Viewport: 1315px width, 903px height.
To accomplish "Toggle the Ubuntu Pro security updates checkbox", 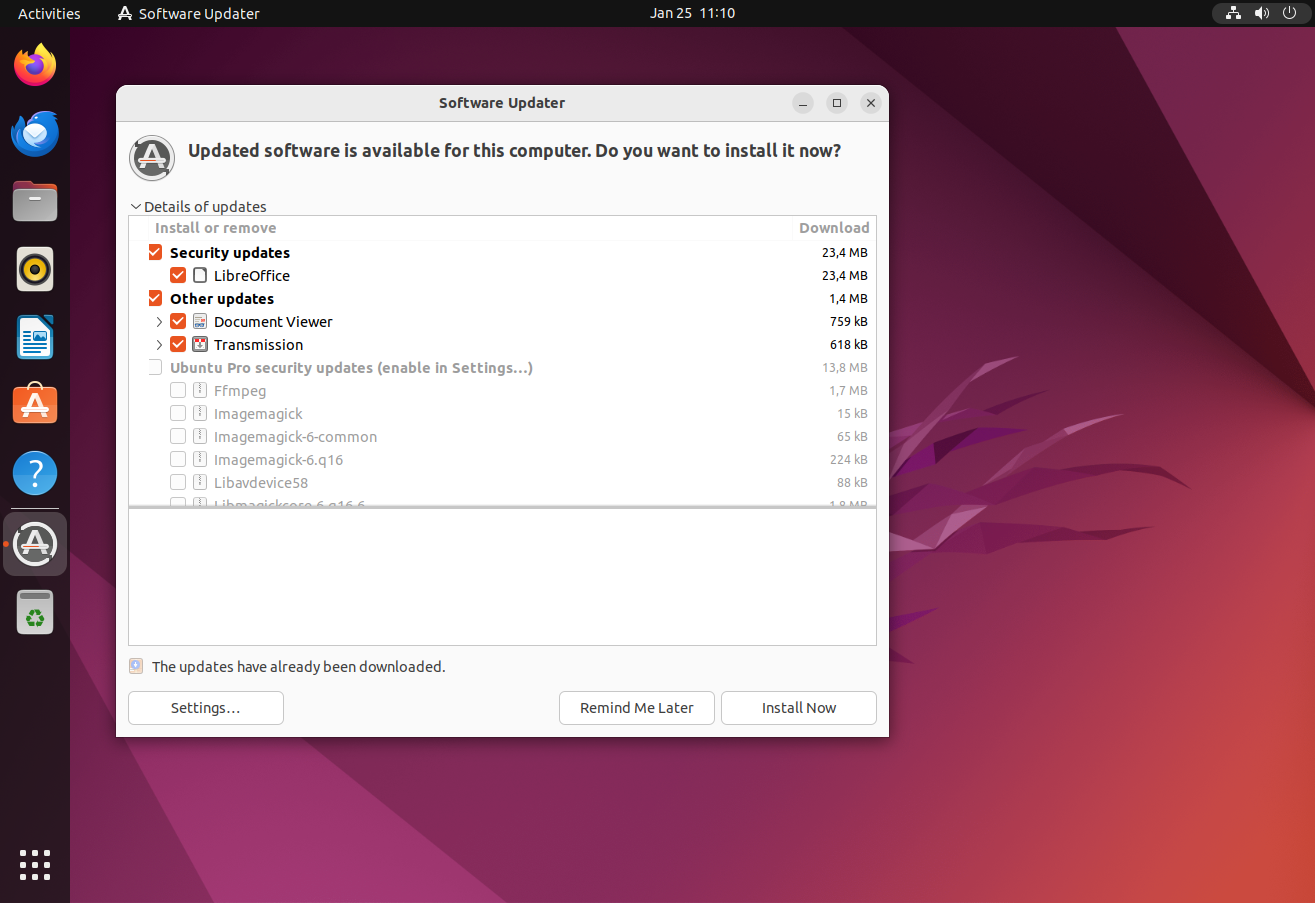I will tap(155, 367).
